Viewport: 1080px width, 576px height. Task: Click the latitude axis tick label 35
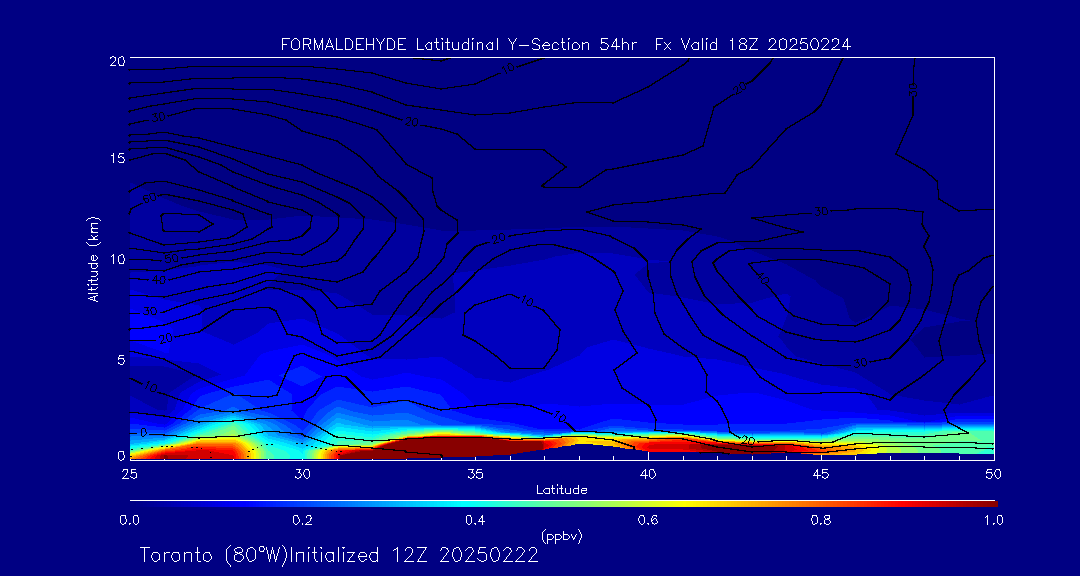pyautogui.click(x=475, y=473)
